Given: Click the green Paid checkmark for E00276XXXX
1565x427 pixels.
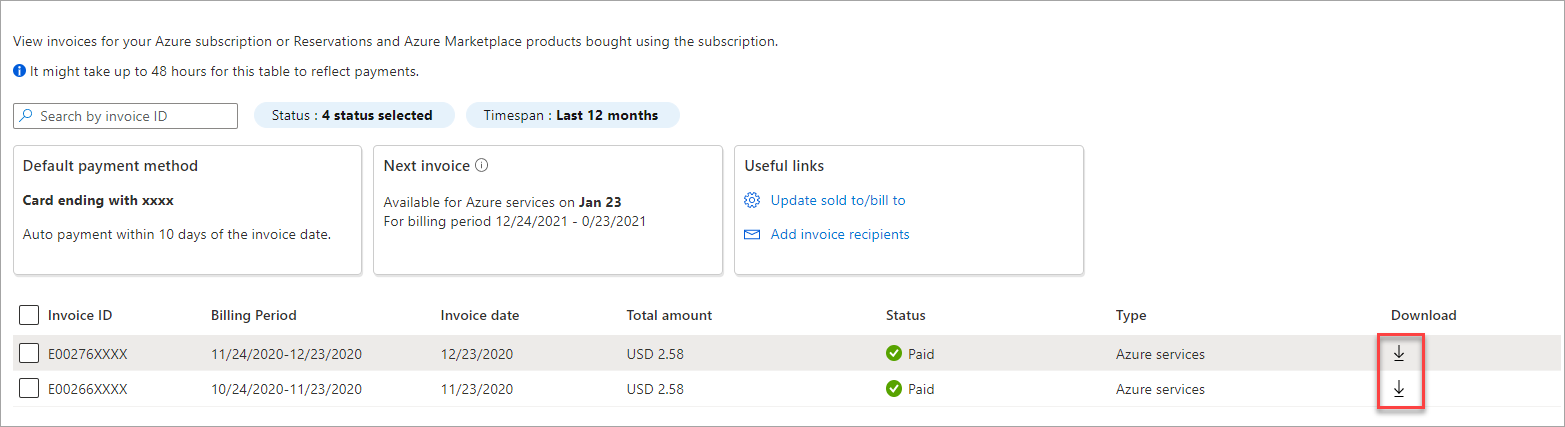Looking at the screenshot, I should (894, 354).
